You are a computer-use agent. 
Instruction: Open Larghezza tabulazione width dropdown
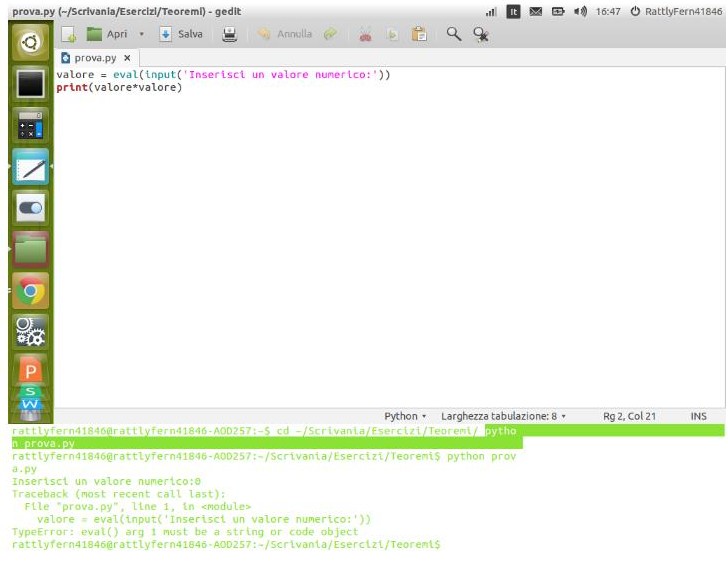pyautogui.click(x=503, y=416)
